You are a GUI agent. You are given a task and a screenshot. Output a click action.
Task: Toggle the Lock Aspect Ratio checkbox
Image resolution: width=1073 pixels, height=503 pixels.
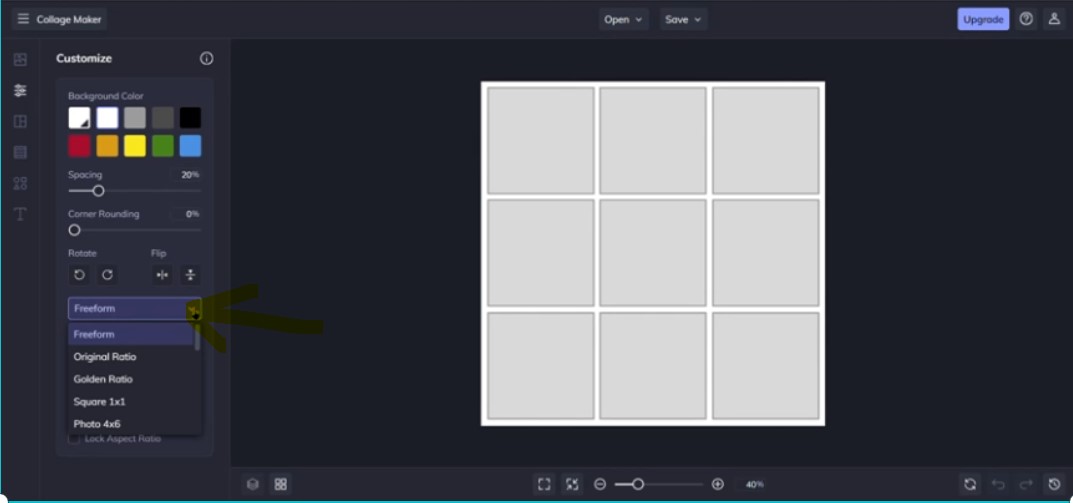pyautogui.click(x=74, y=438)
